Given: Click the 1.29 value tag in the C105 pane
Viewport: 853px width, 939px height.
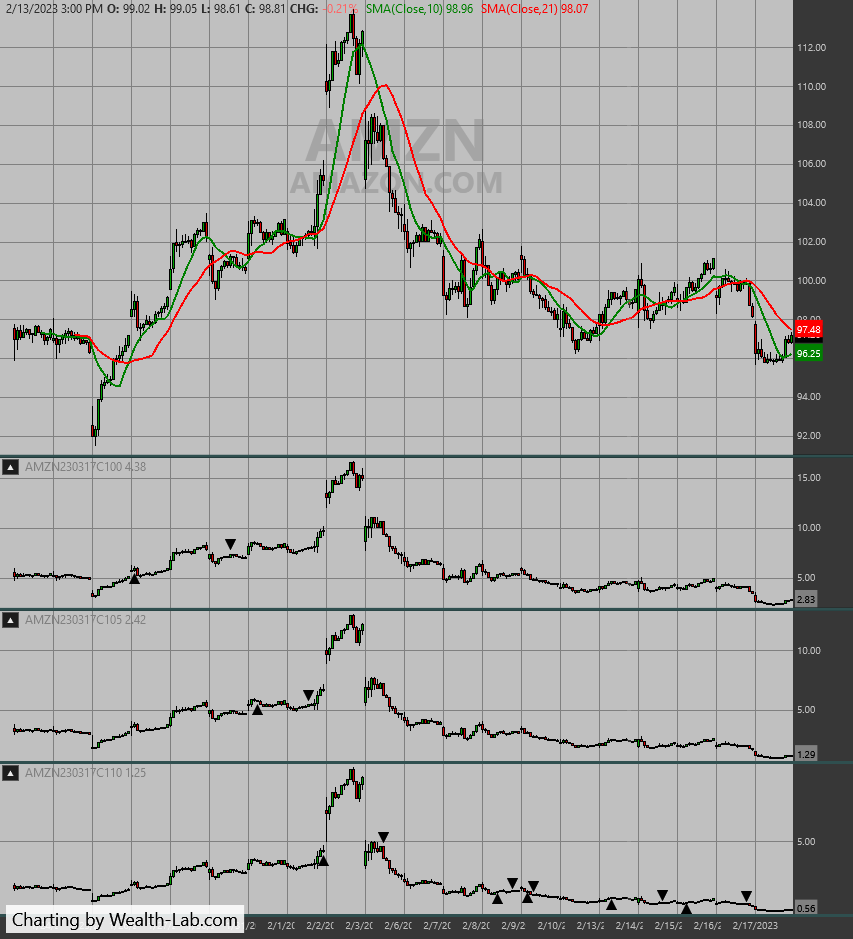Looking at the screenshot, I should pos(806,755).
